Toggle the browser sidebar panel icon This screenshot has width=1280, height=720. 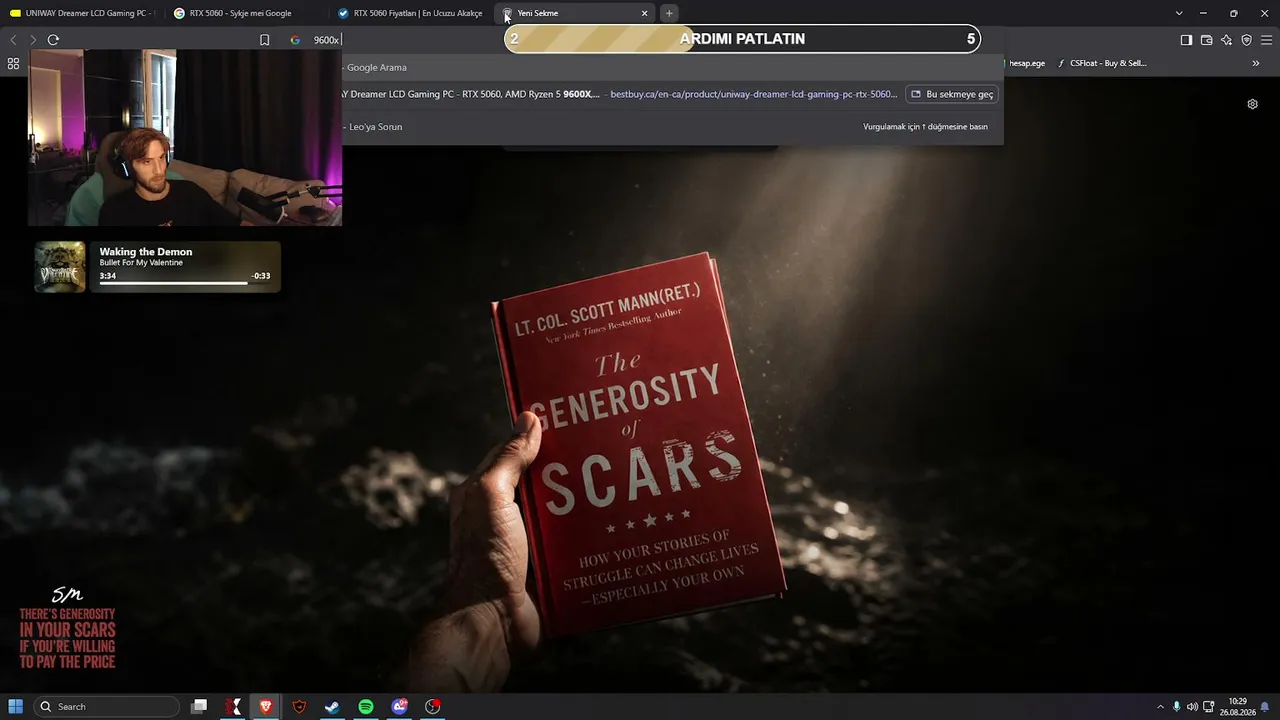pos(1186,40)
